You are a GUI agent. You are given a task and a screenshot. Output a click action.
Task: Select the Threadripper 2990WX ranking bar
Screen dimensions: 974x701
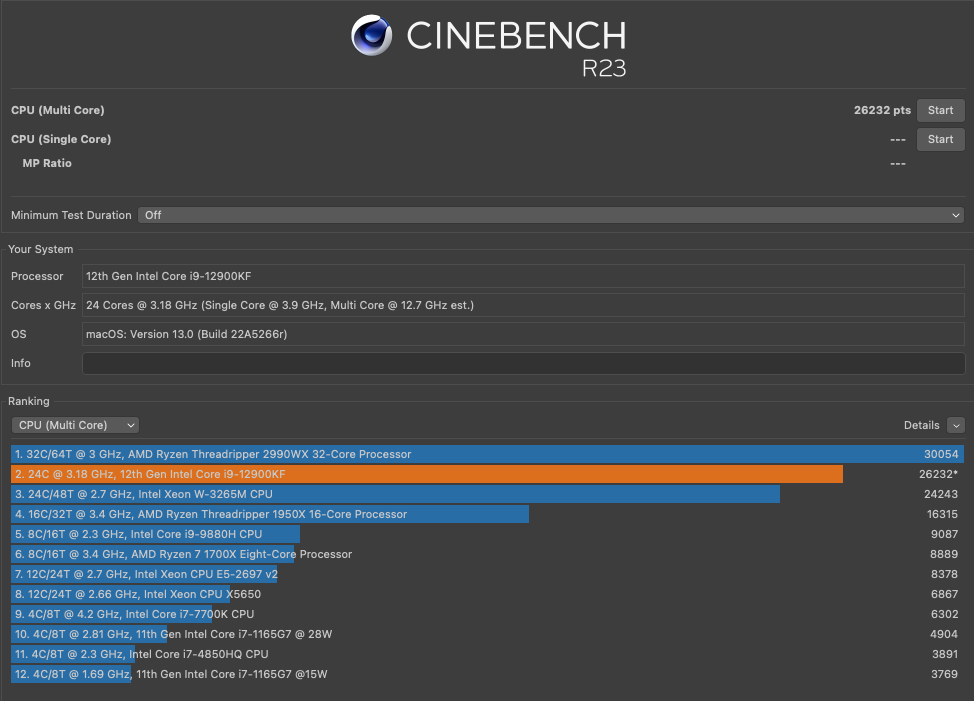[x=487, y=454]
